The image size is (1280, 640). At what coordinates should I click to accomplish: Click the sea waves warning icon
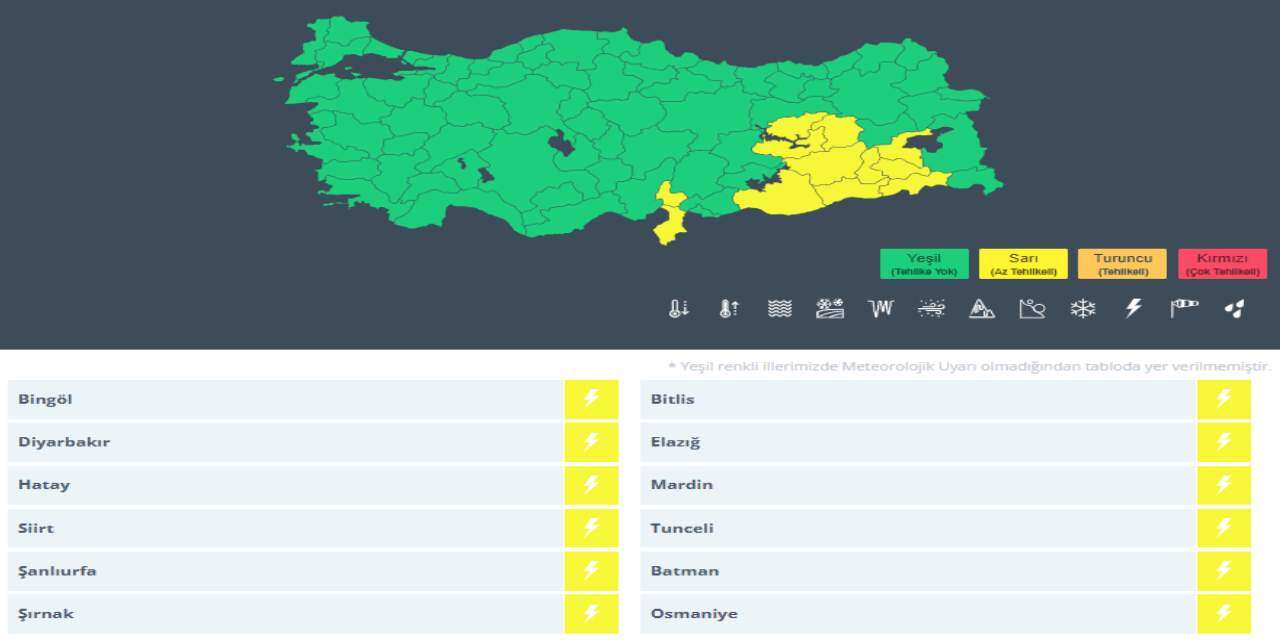click(x=780, y=308)
